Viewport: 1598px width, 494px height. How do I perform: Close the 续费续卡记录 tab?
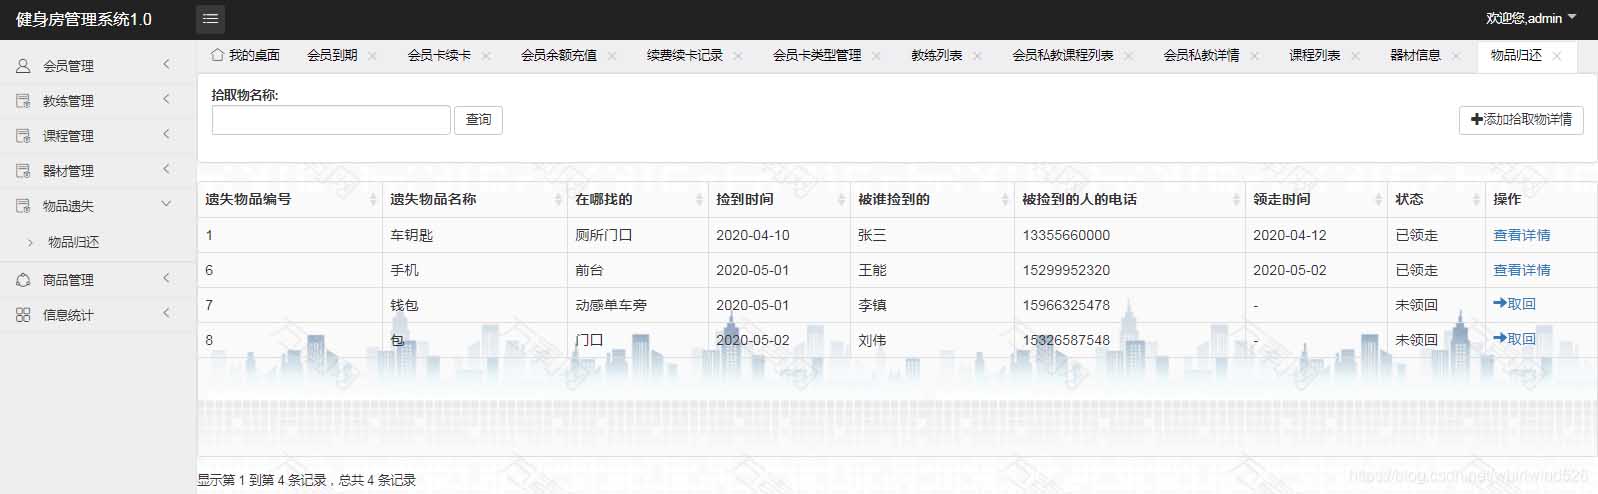pos(738,56)
